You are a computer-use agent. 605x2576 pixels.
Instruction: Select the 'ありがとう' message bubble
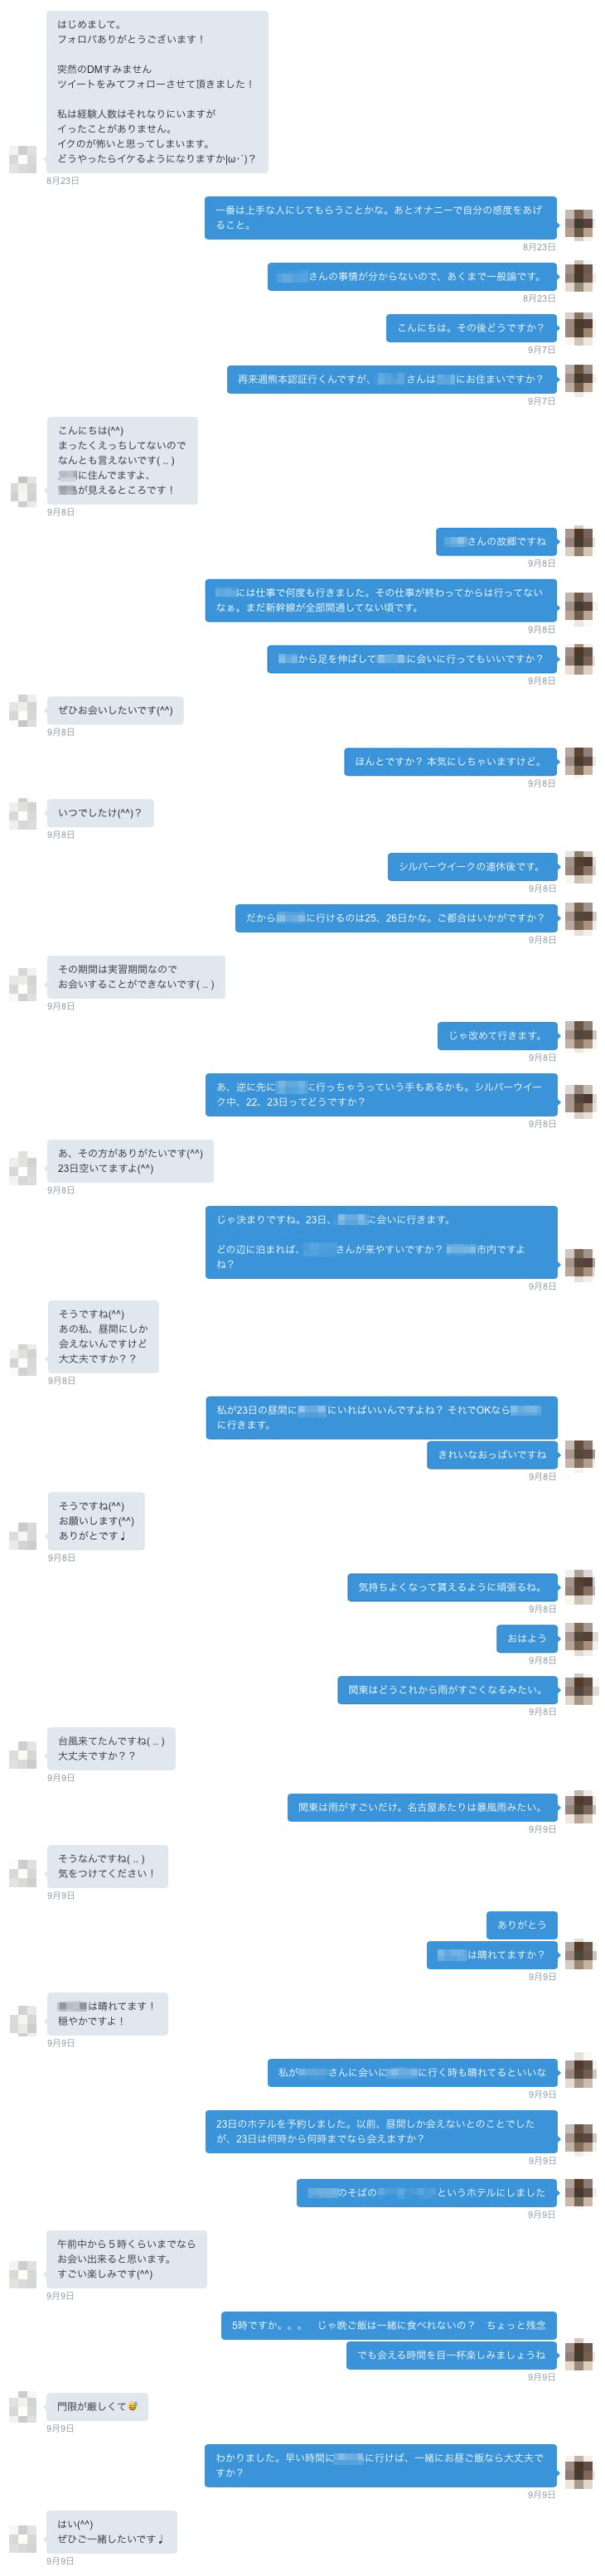[x=521, y=1924]
